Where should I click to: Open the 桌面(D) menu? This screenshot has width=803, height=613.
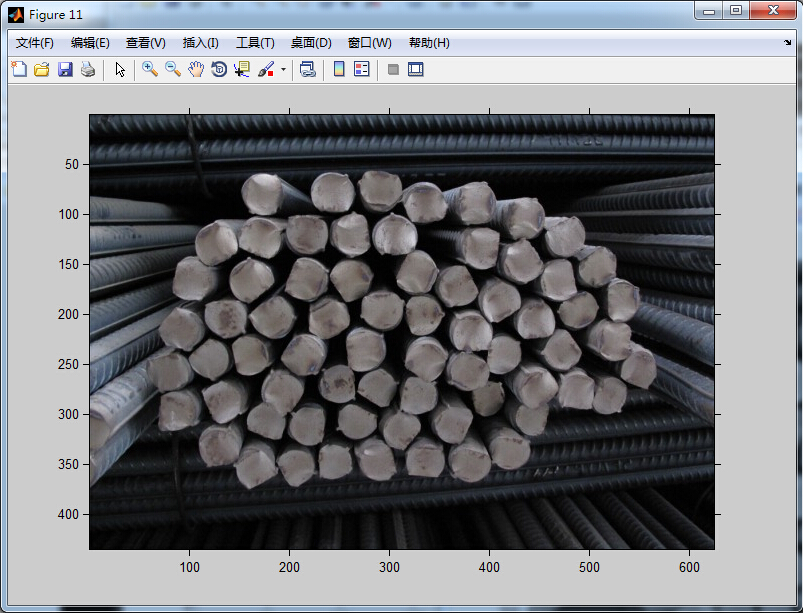(x=311, y=43)
